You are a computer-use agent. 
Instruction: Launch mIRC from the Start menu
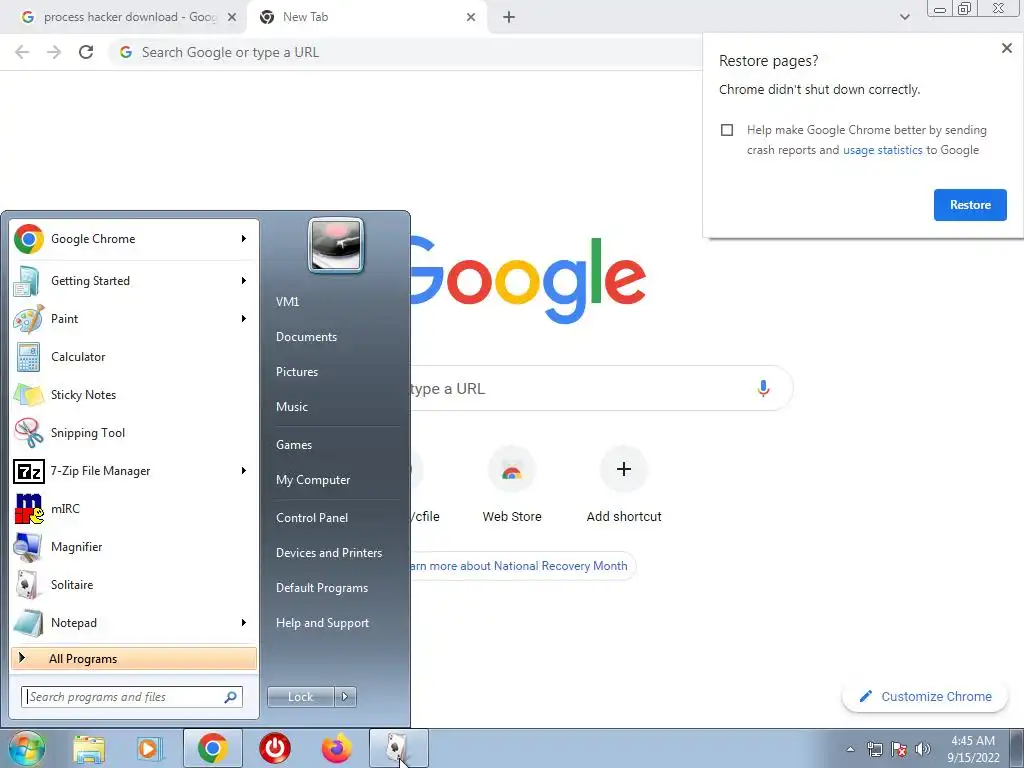[134, 509]
